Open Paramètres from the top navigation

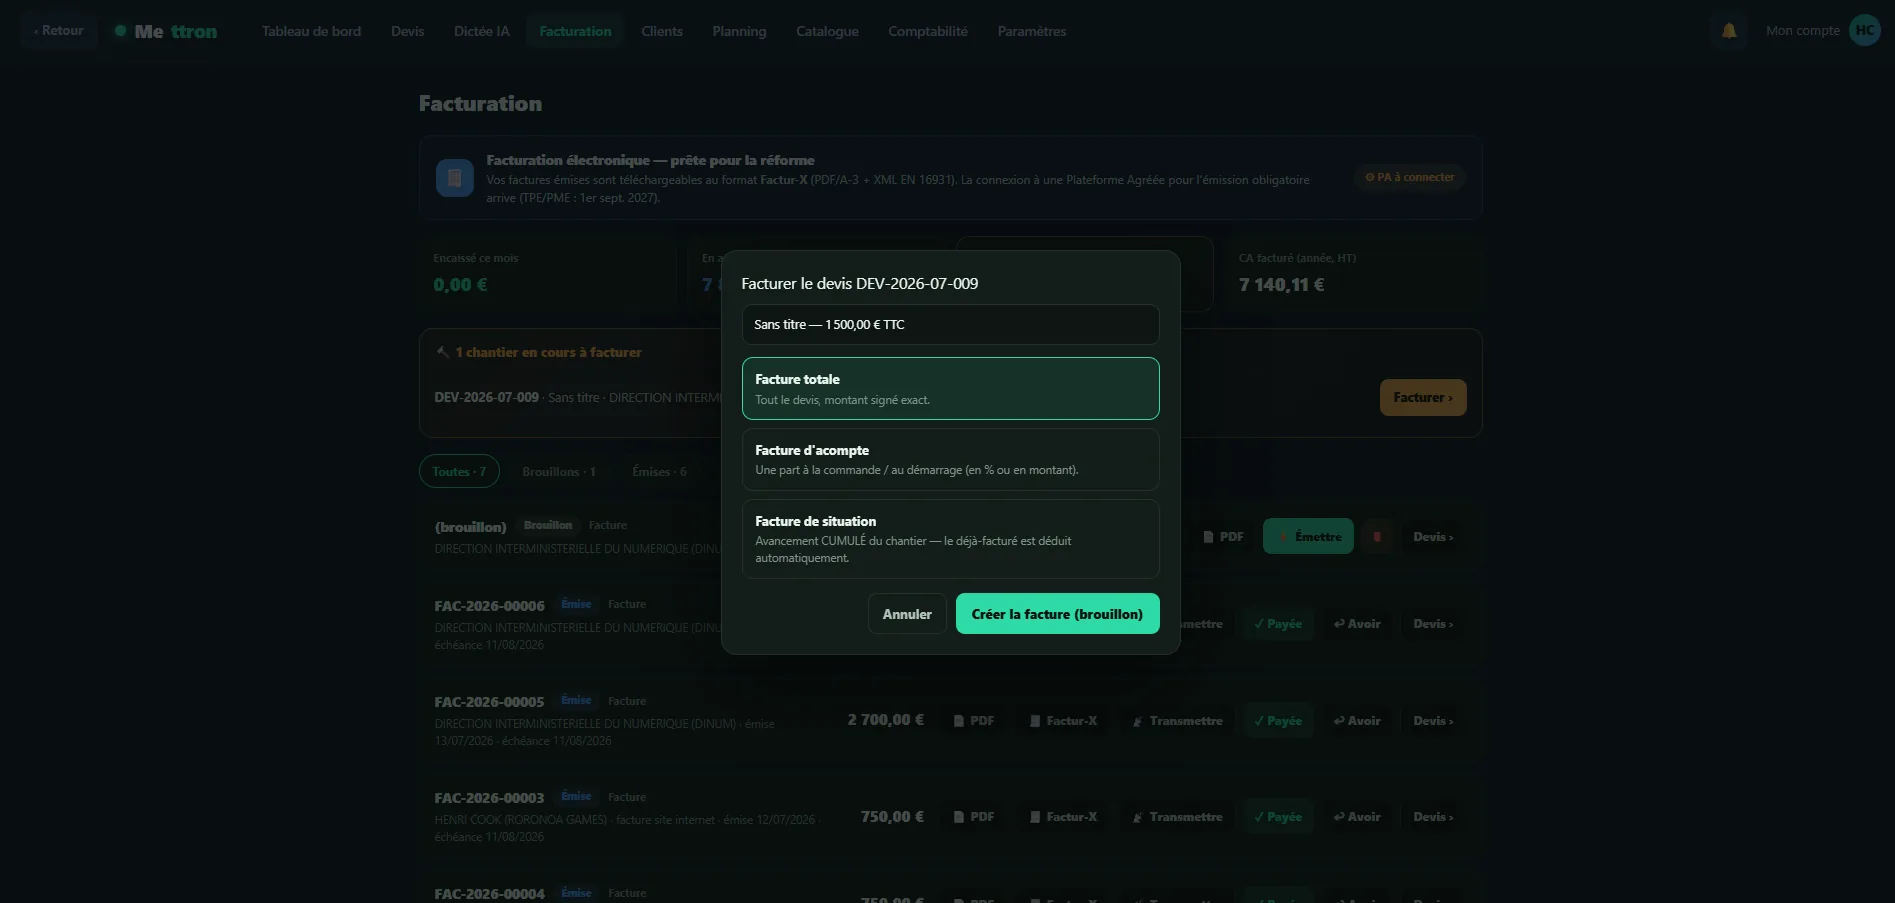point(1032,31)
